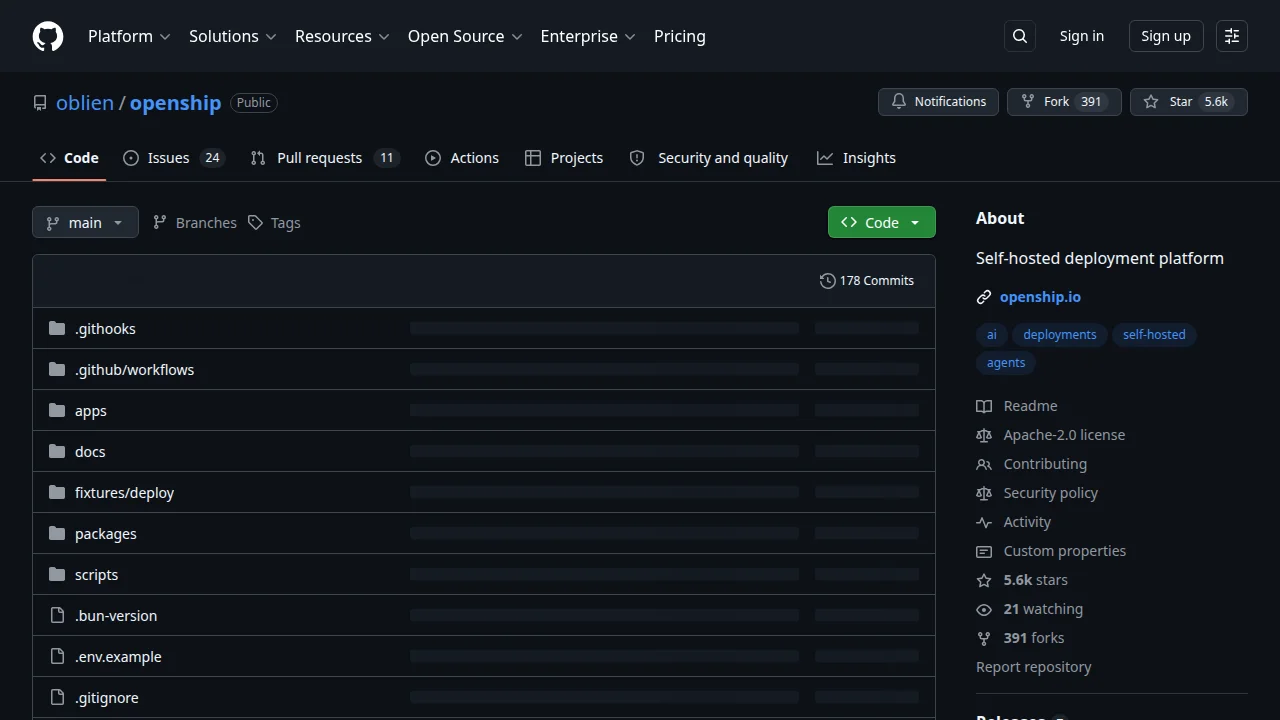
Task: Click the folder icon for .github/workflows
Action: click(x=57, y=369)
